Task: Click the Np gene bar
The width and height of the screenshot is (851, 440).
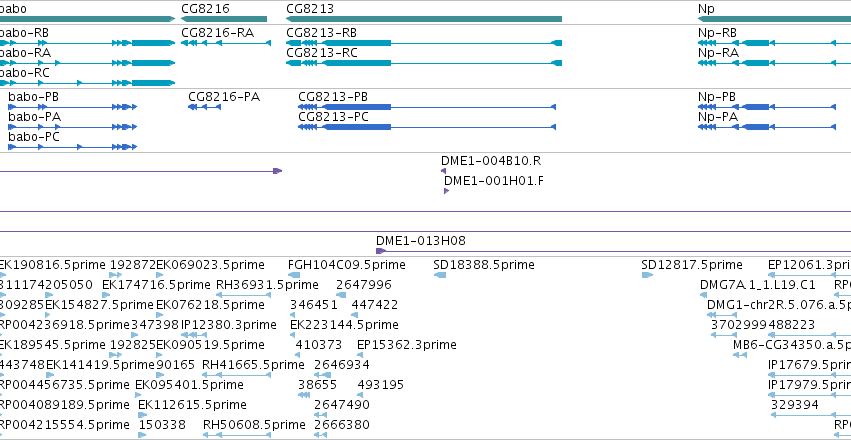Action: [774, 19]
